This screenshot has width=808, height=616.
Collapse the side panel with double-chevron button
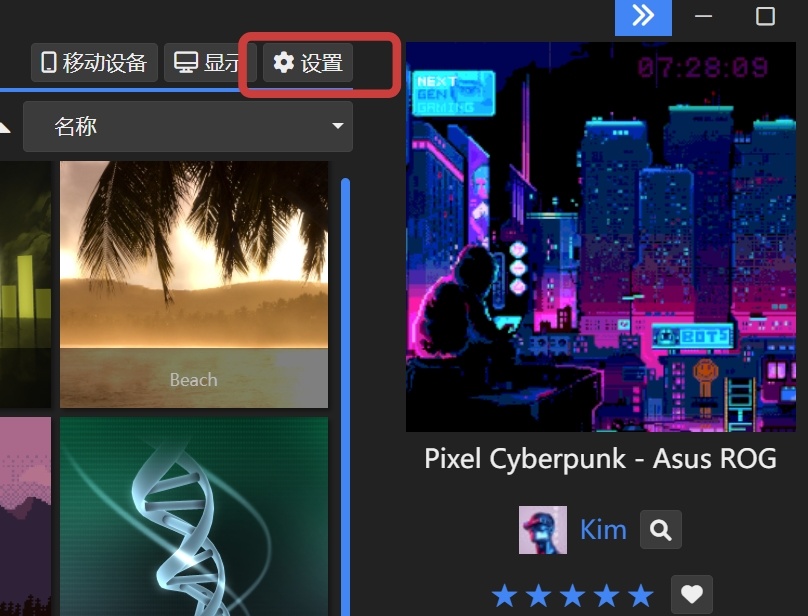point(643,16)
